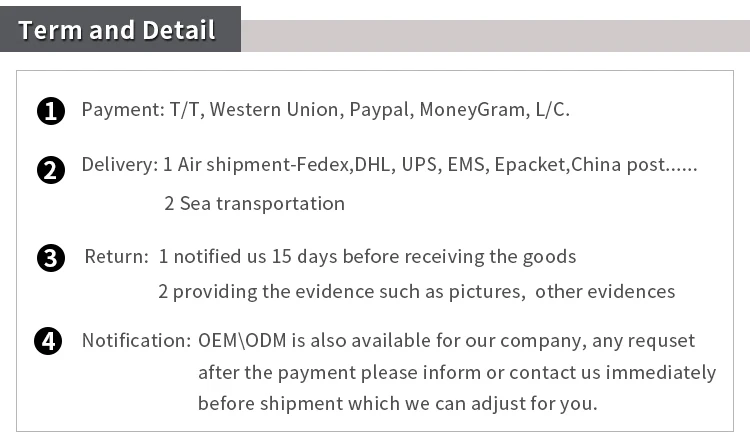Click the MoneyGram payment text
Viewport: 750px width, 437px height.
[474, 110]
